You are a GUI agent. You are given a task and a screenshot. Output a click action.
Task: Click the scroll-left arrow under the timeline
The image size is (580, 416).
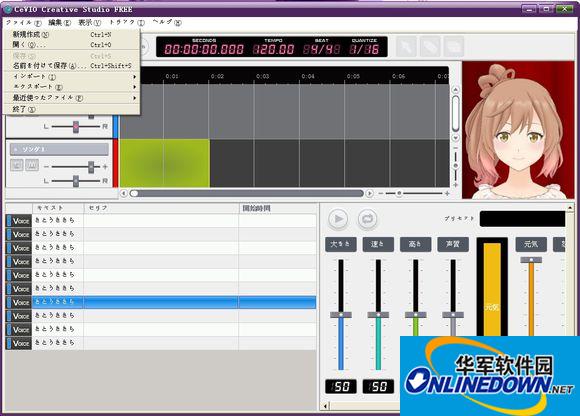point(124,193)
